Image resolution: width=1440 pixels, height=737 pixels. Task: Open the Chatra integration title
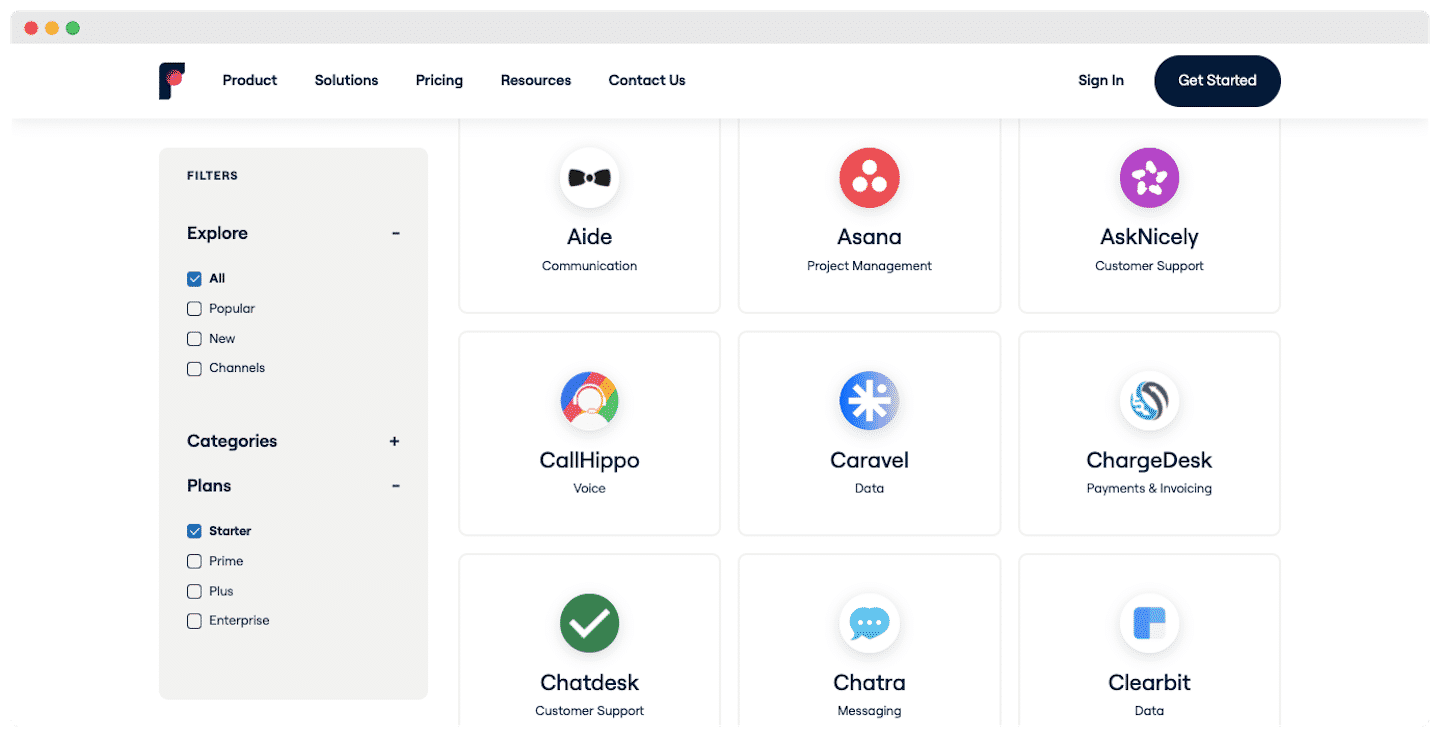tap(869, 683)
